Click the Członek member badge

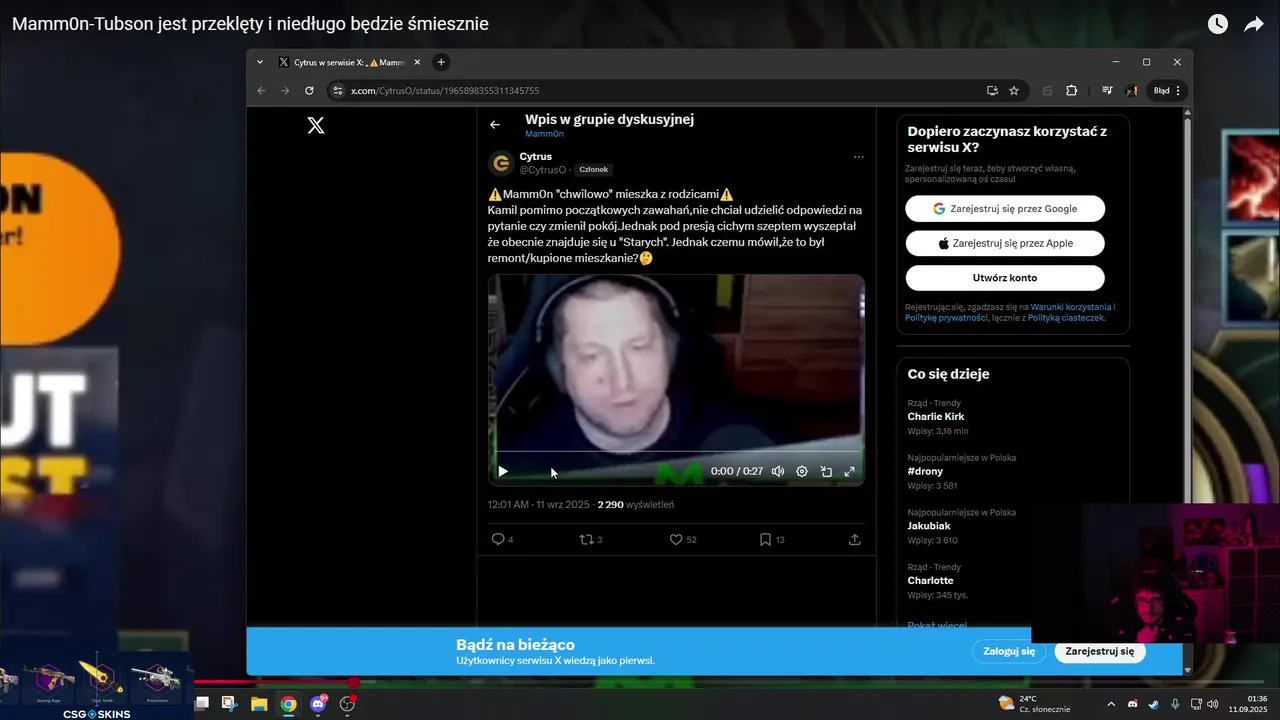pyautogui.click(x=594, y=170)
